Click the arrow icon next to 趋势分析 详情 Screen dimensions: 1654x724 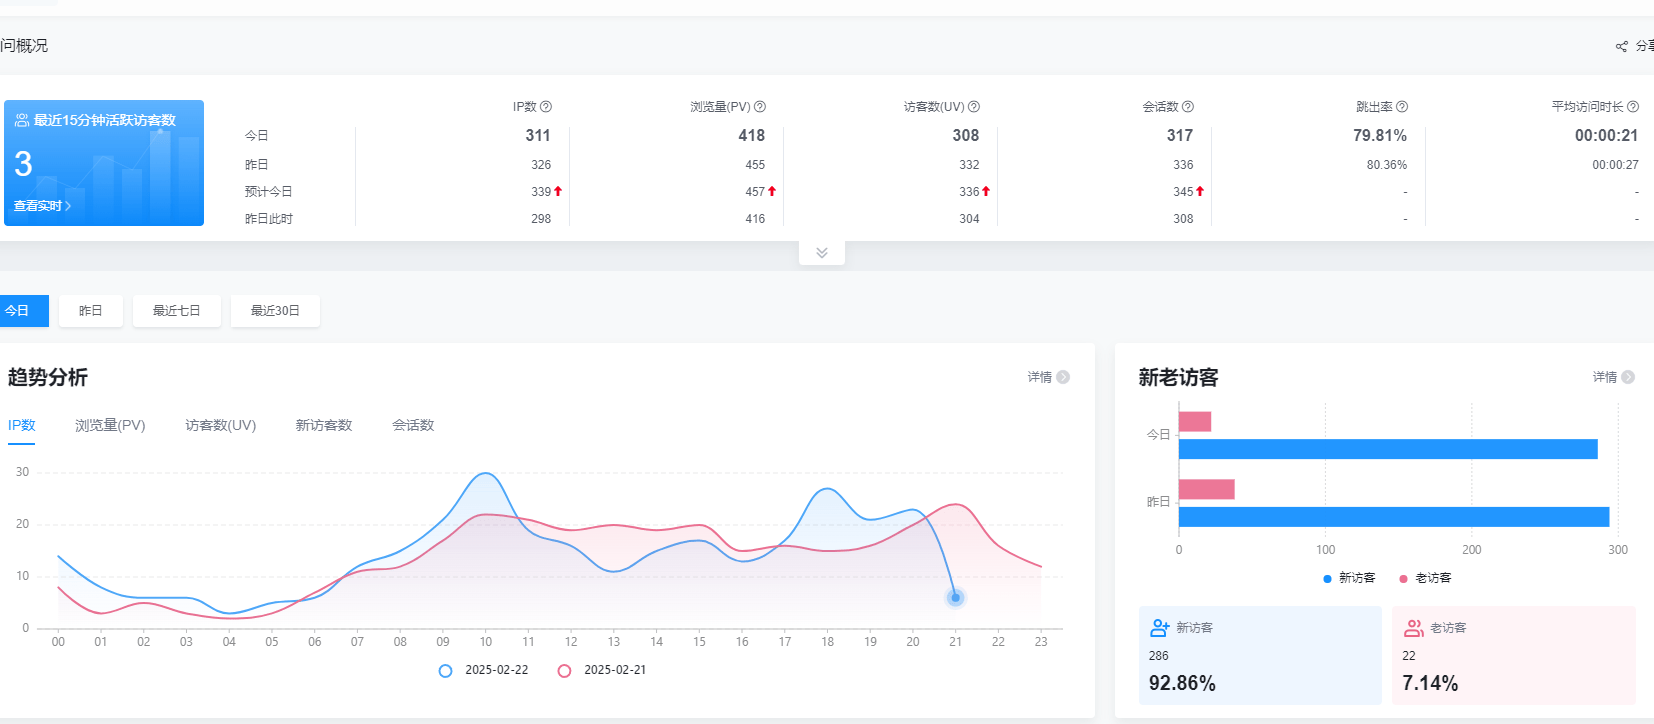click(1063, 377)
